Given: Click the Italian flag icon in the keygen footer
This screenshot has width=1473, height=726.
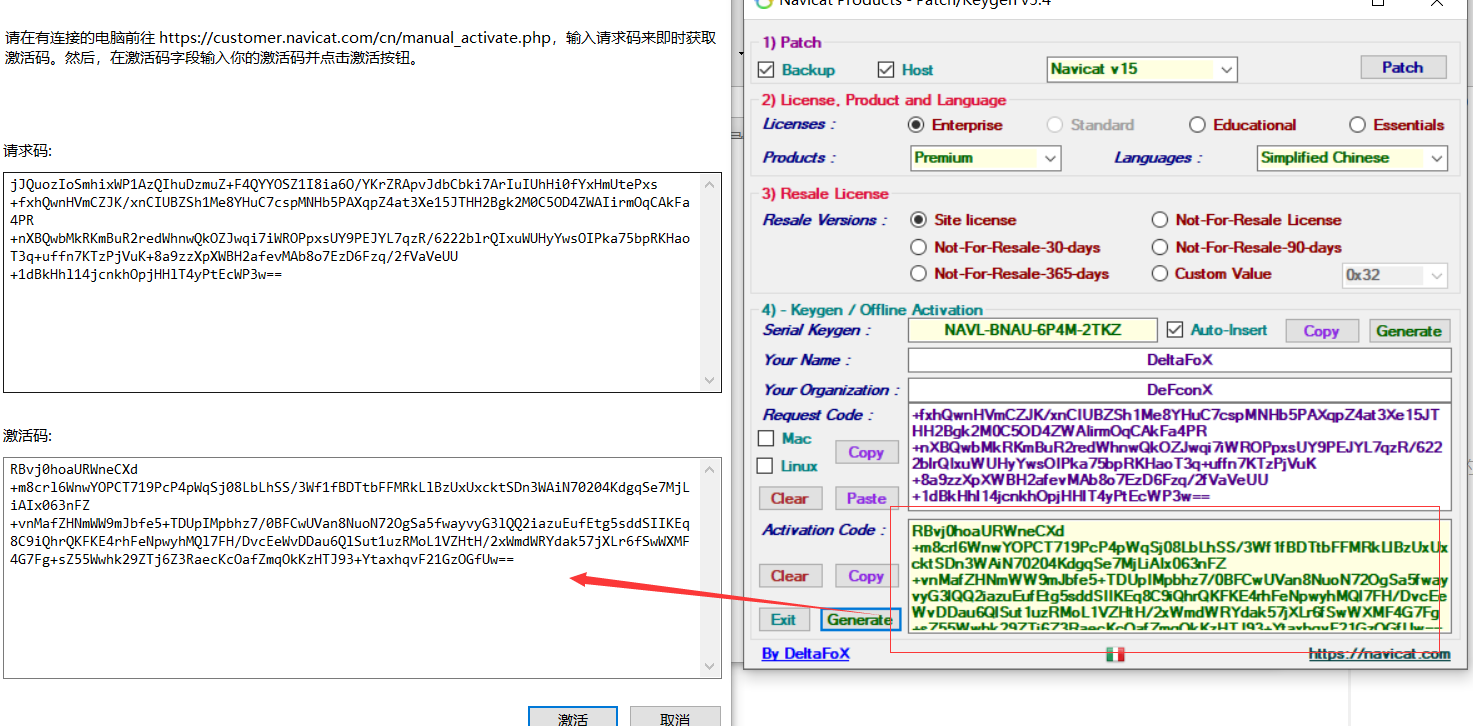Looking at the screenshot, I should point(1115,654).
